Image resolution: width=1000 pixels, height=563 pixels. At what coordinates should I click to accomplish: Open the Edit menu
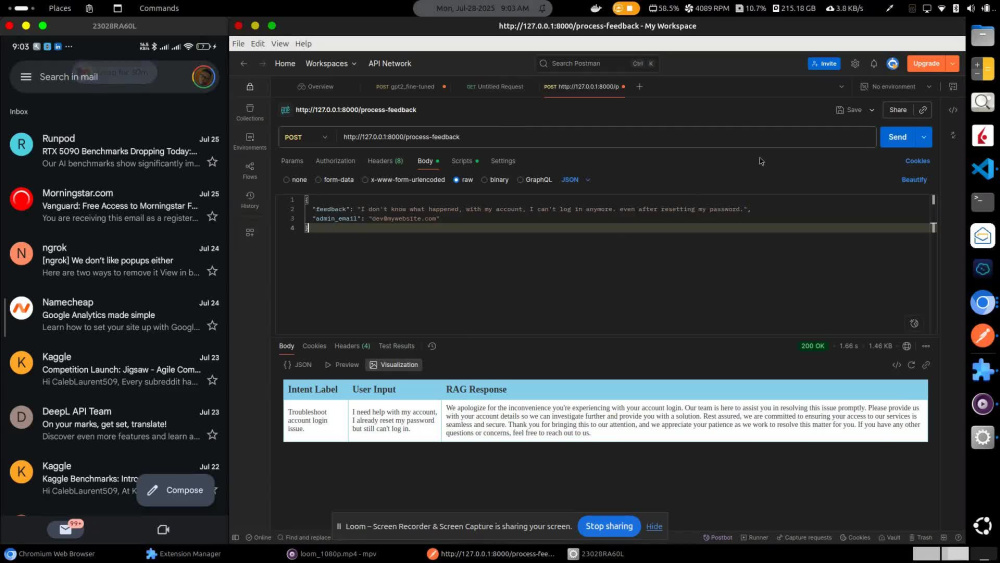pos(258,44)
